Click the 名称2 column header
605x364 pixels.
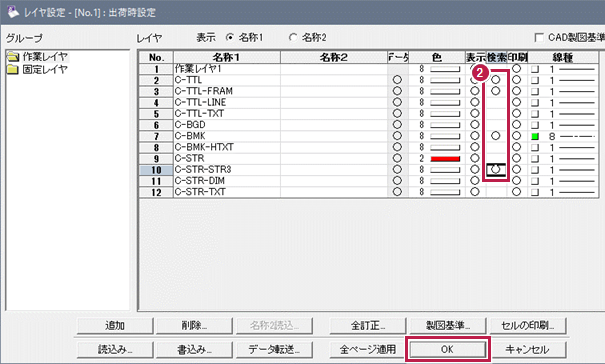[334, 58]
